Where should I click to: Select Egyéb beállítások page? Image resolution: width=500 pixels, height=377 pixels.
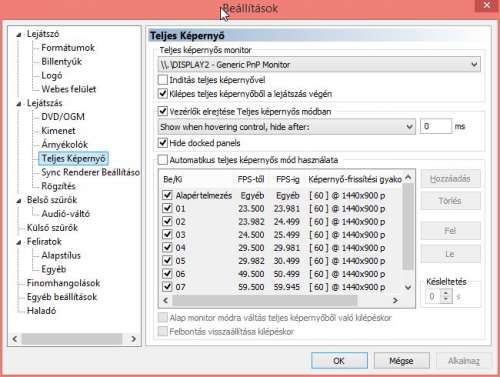tap(62, 297)
